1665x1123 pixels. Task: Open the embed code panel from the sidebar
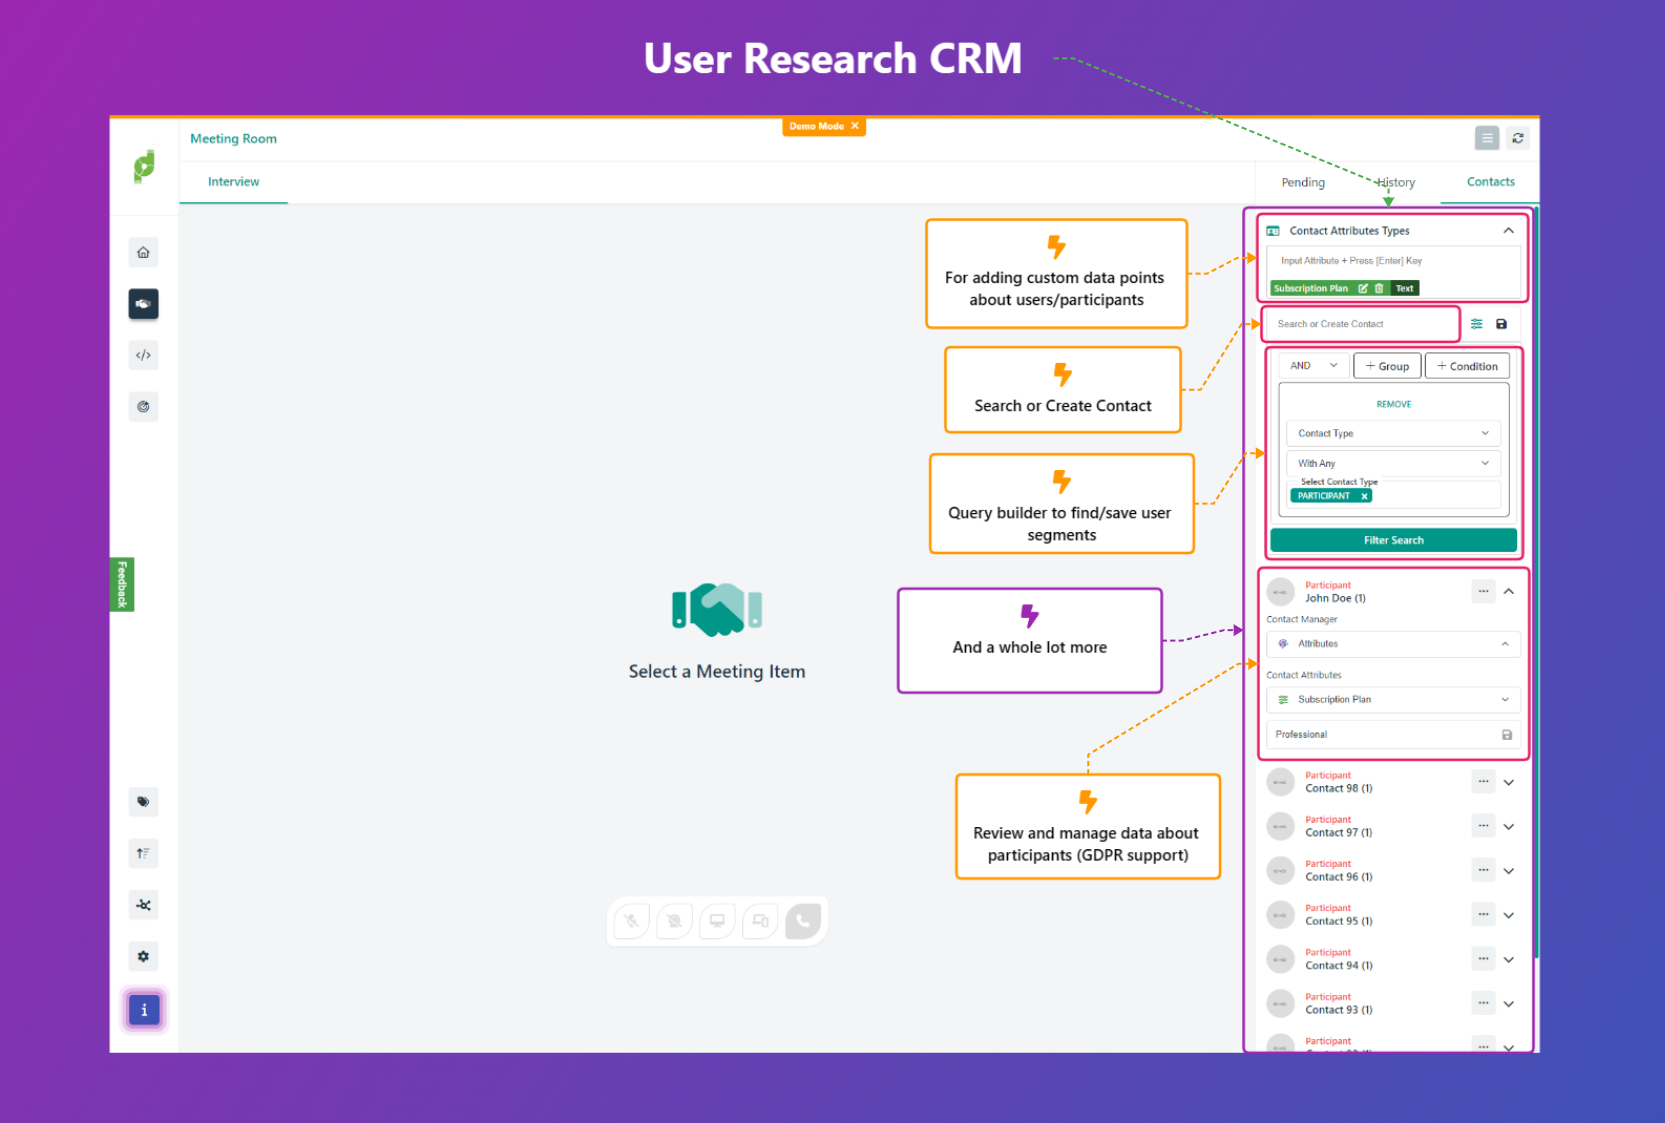point(143,355)
